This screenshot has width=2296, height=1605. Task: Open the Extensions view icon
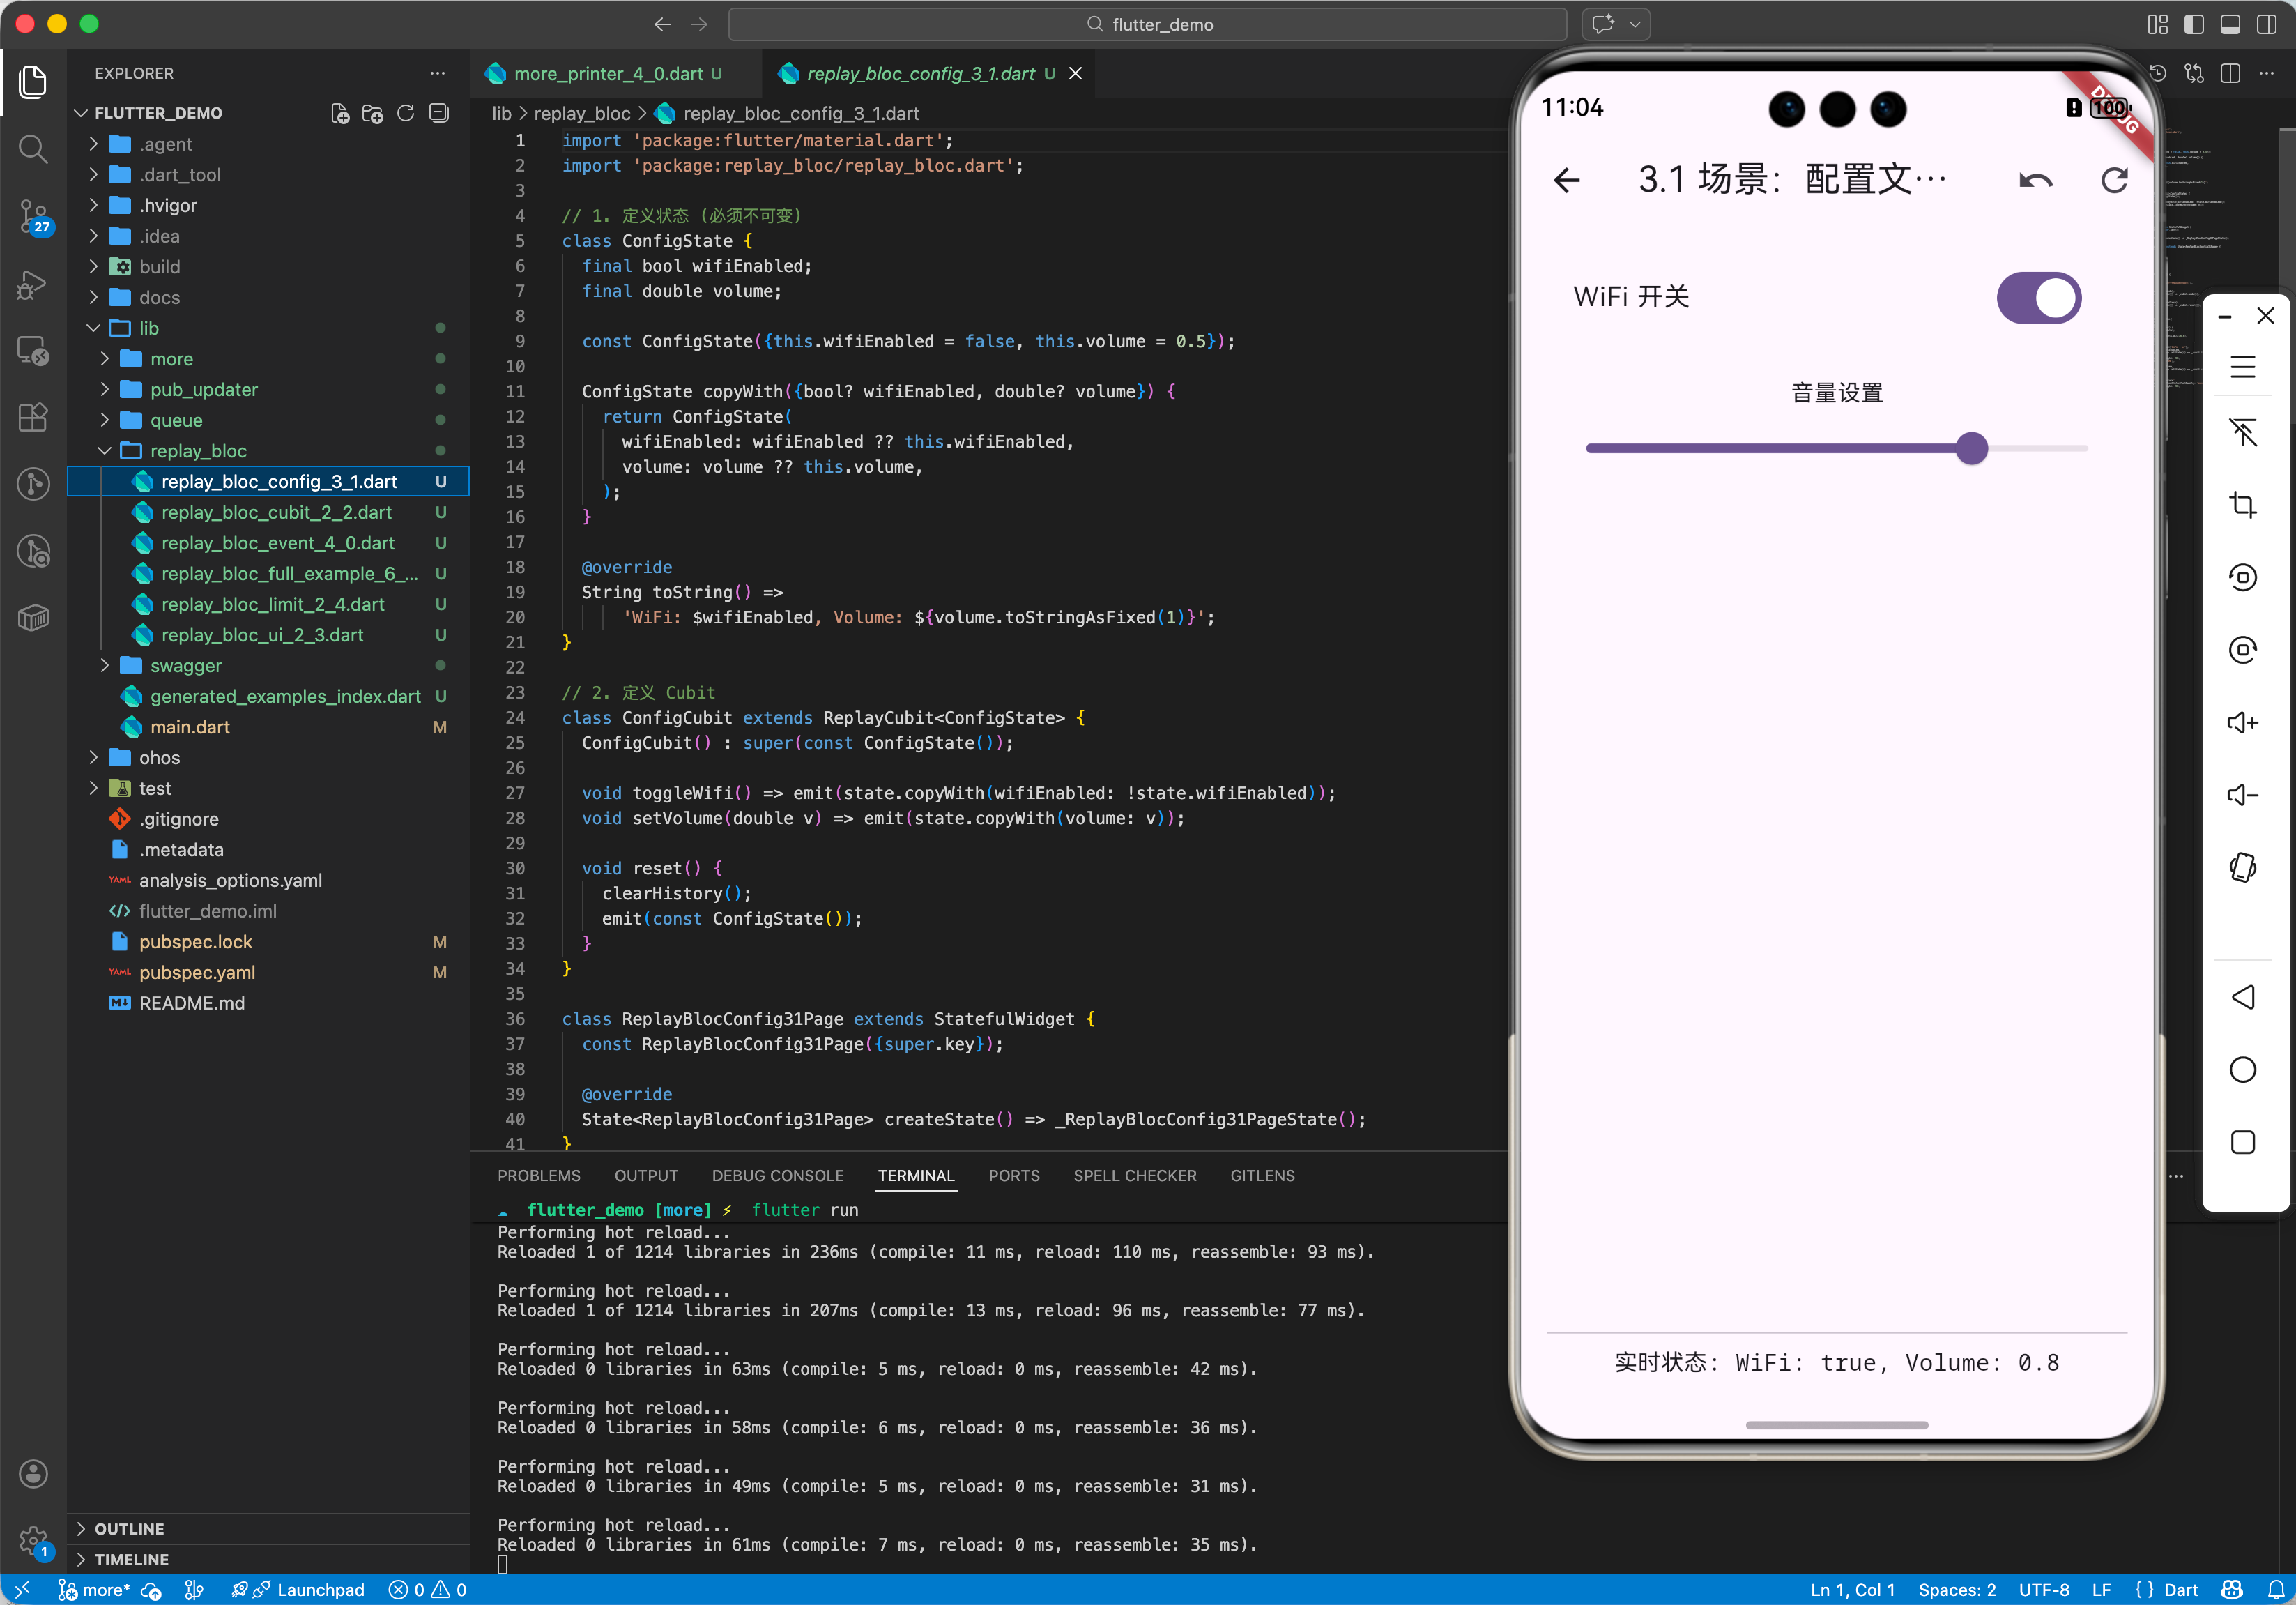[33, 417]
